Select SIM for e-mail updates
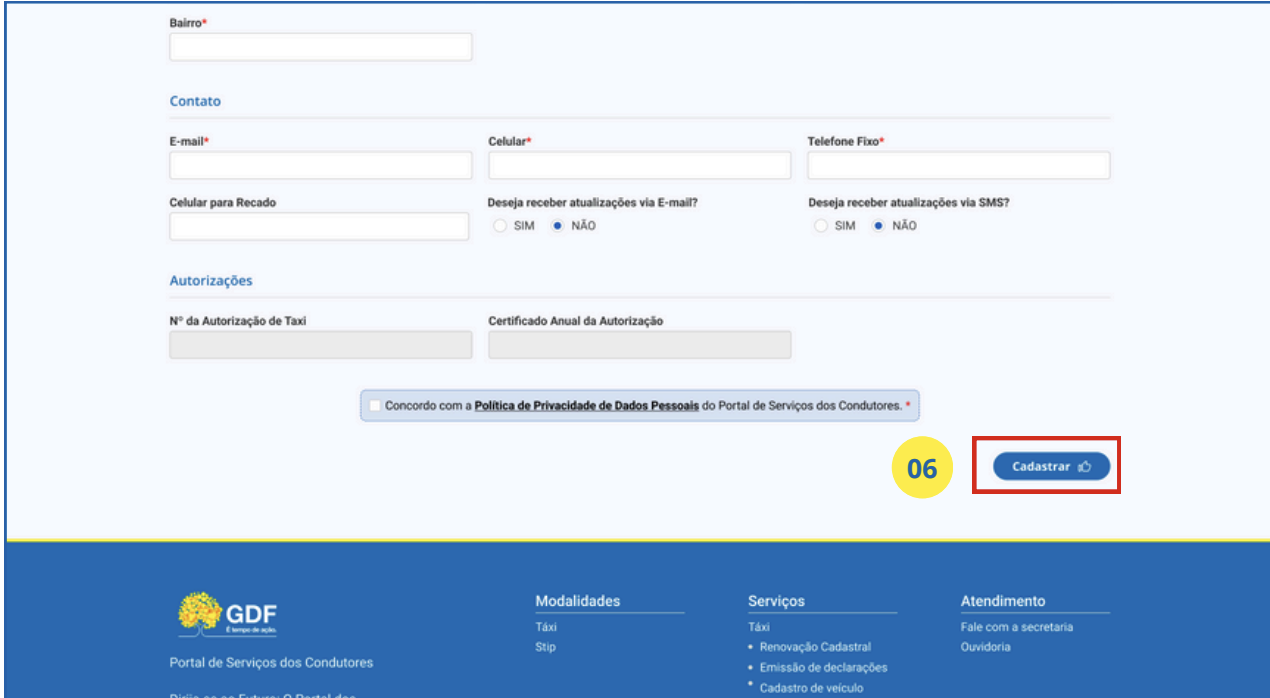Viewport: 1270px width, 698px height. (500, 226)
